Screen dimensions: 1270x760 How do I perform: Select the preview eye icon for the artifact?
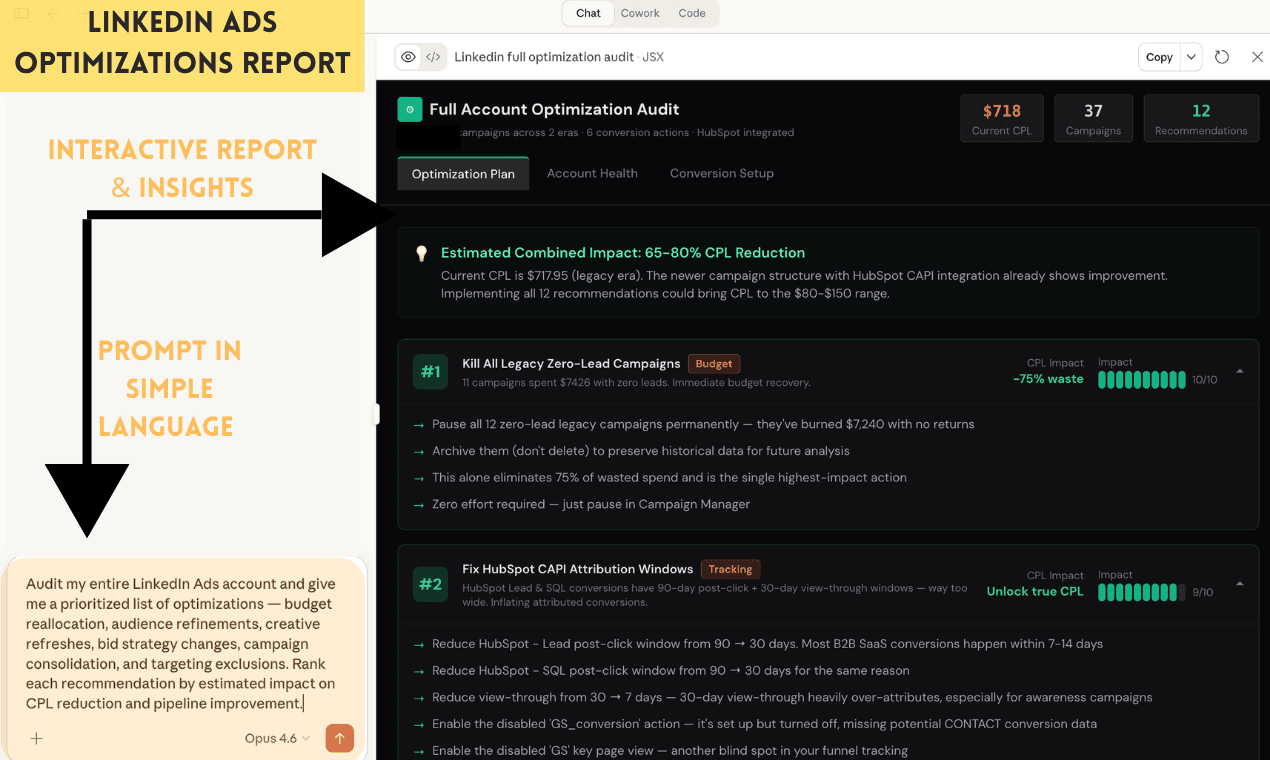pos(408,57)
